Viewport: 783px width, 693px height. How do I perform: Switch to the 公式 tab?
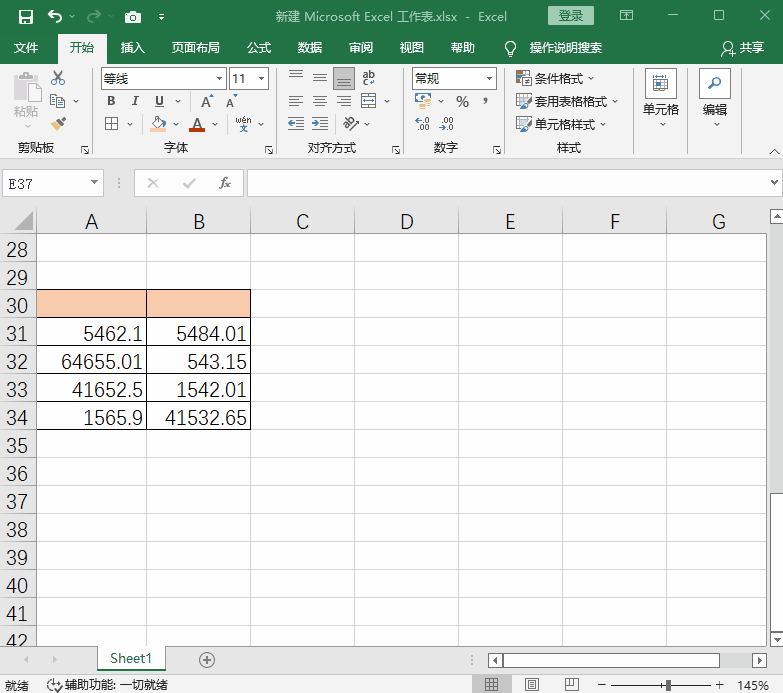tap(259, 48)
